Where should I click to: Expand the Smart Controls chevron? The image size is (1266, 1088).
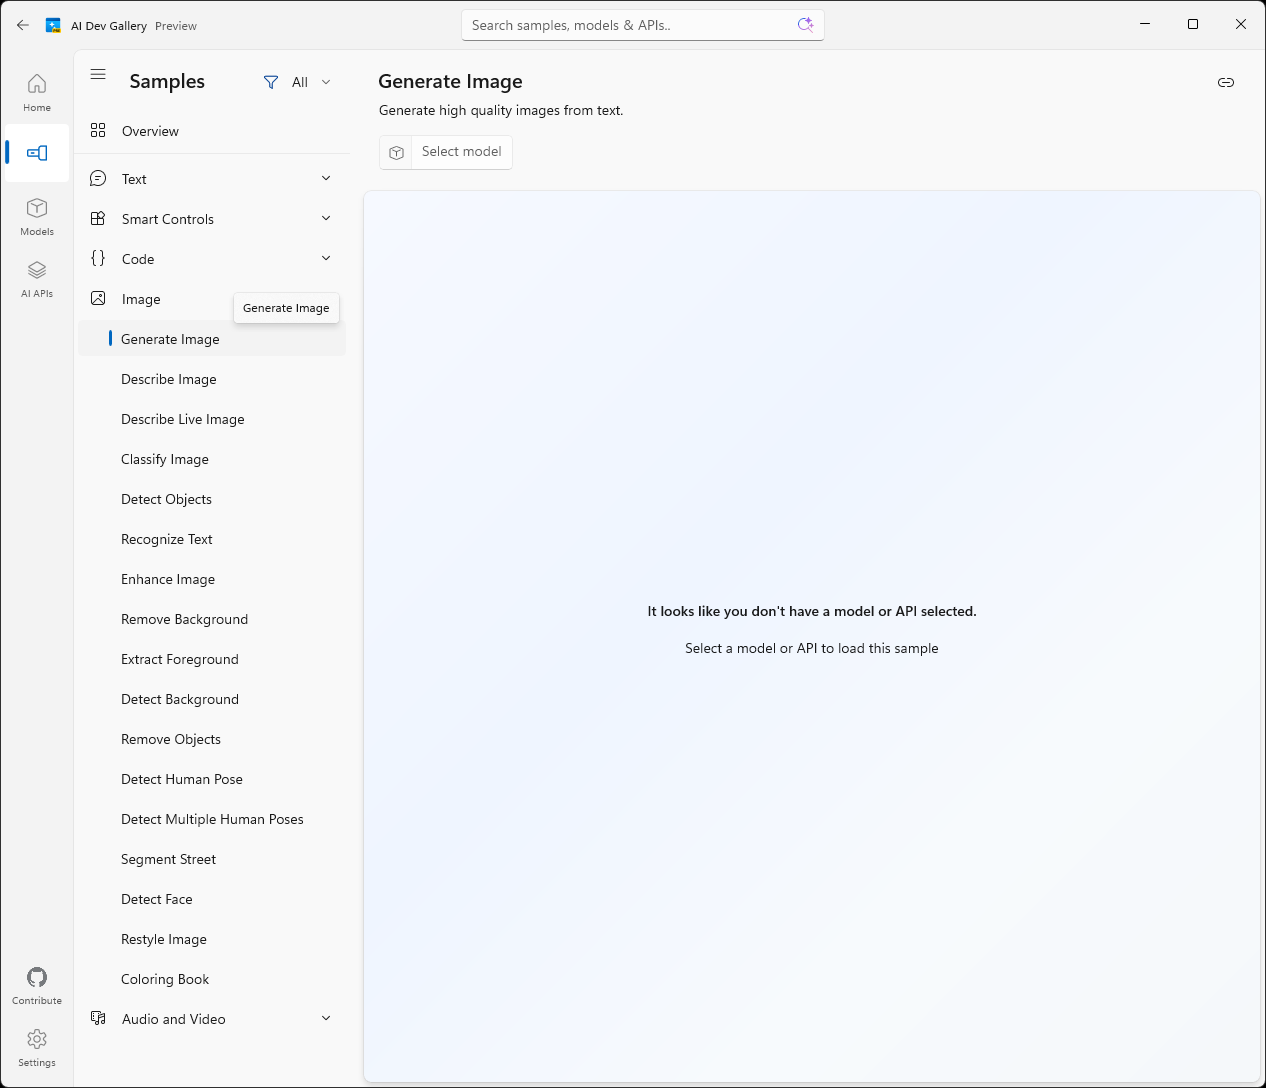[326, 218]
